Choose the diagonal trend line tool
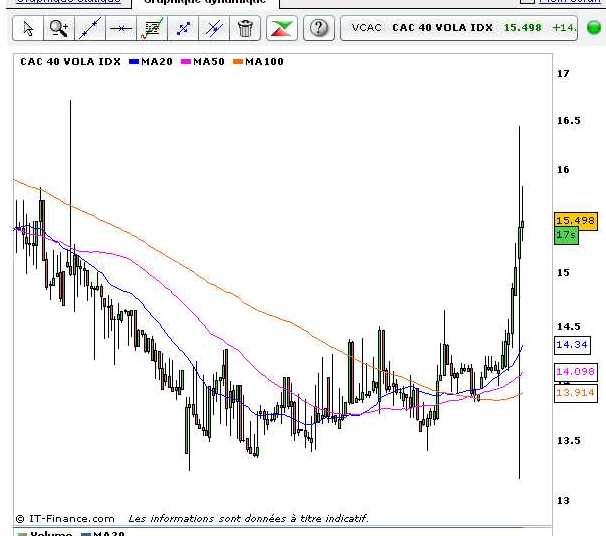The height and width of the screenshot is (536, 606). 90,28
